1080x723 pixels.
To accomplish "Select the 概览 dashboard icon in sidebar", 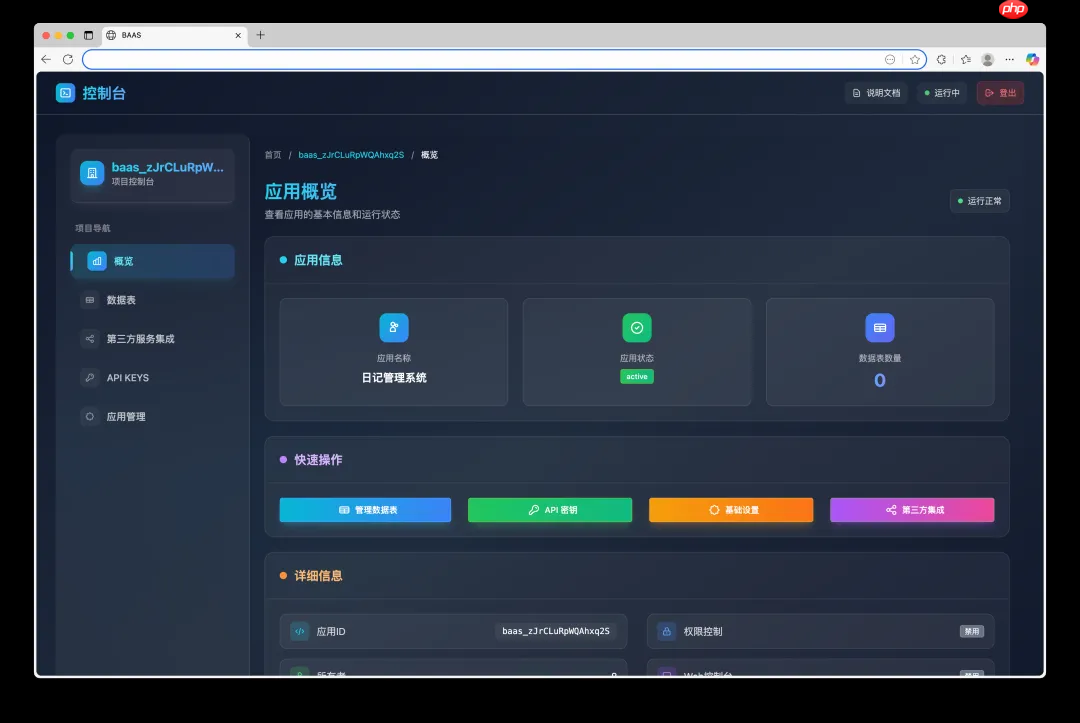I will (98, 261).
